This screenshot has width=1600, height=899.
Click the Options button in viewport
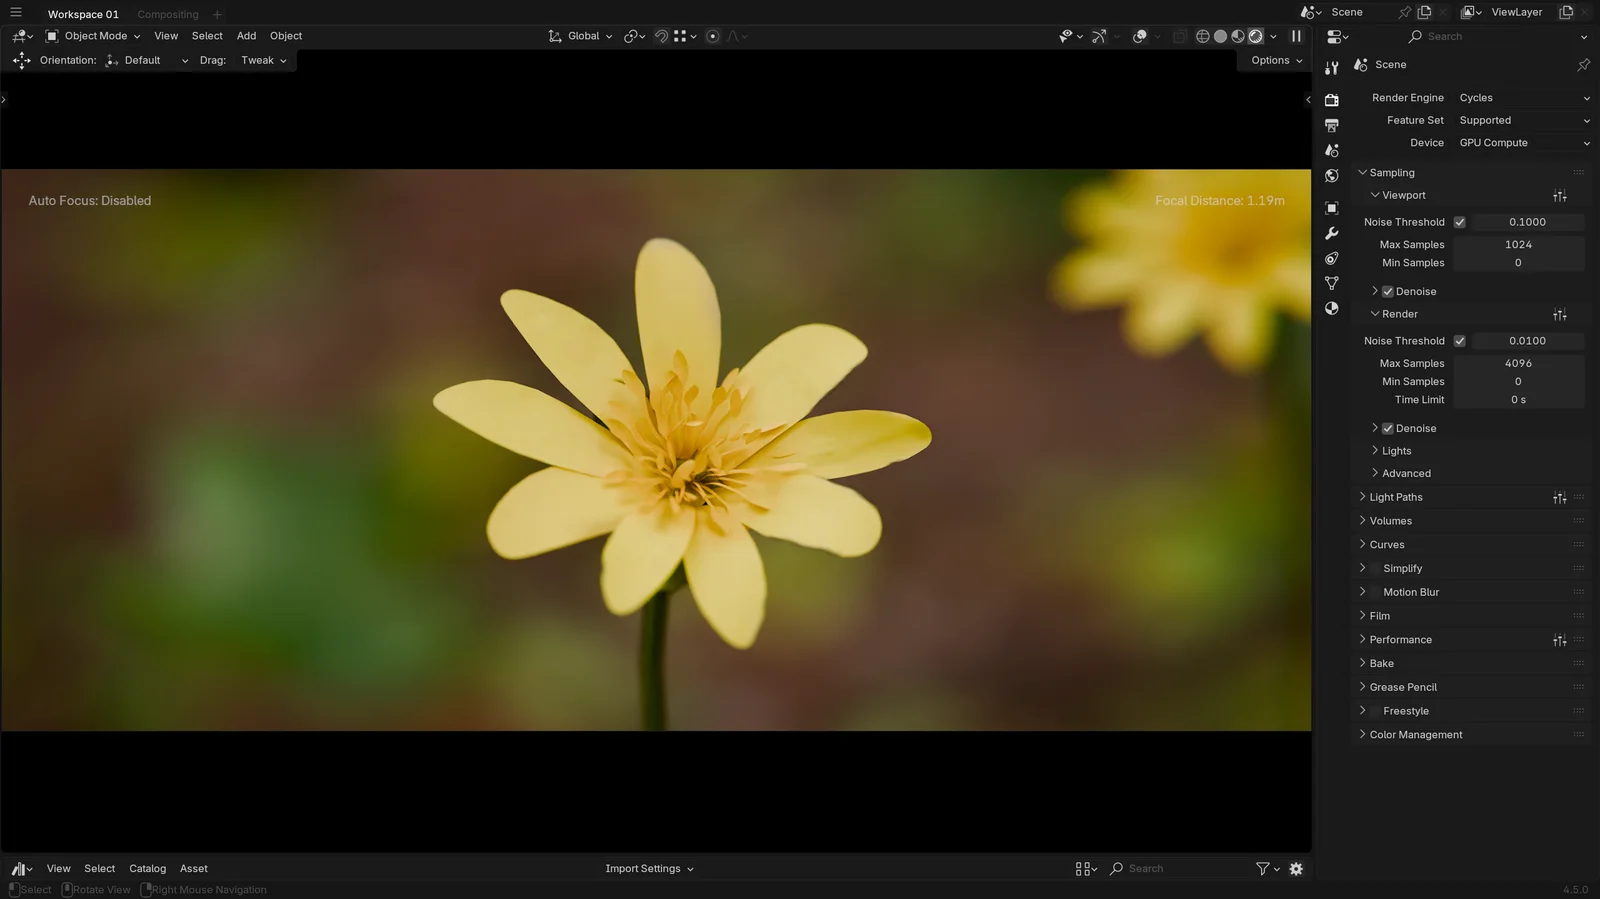(x=1276, y=60)
